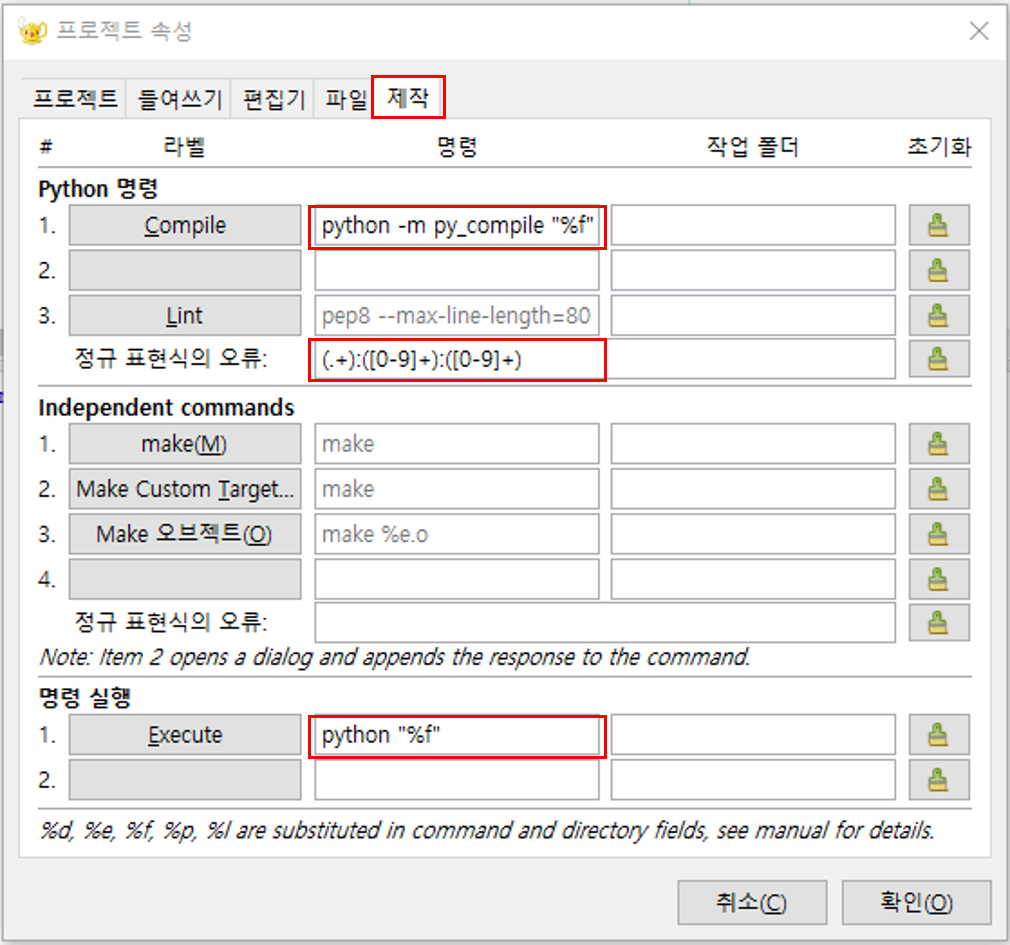Viewport: 1010px width, 945px height.
Task: Reset Independent commands row 4
Action: 939,579
